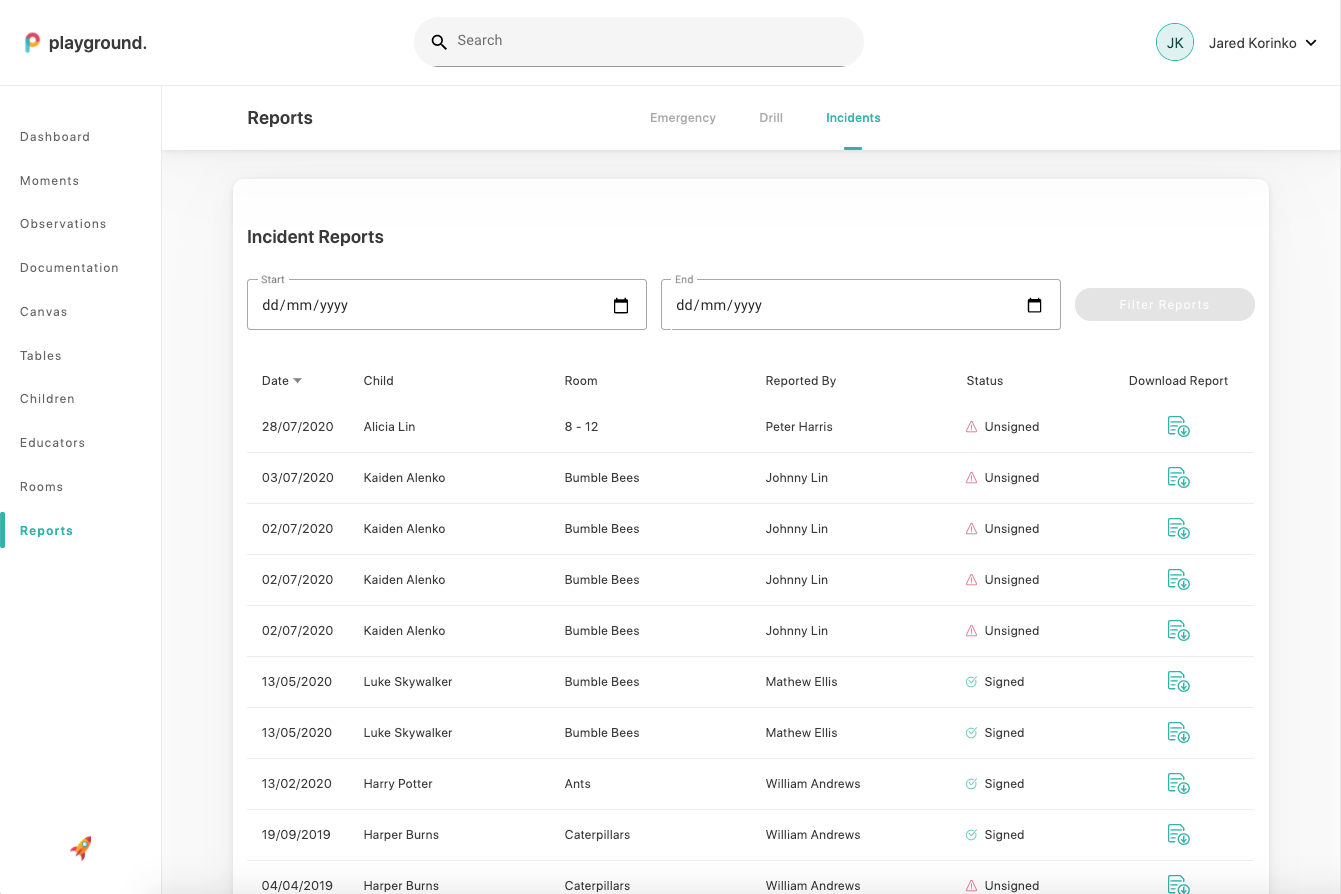Download the 03/07/2020 Kaiden Alenko report

[1178, 478]
